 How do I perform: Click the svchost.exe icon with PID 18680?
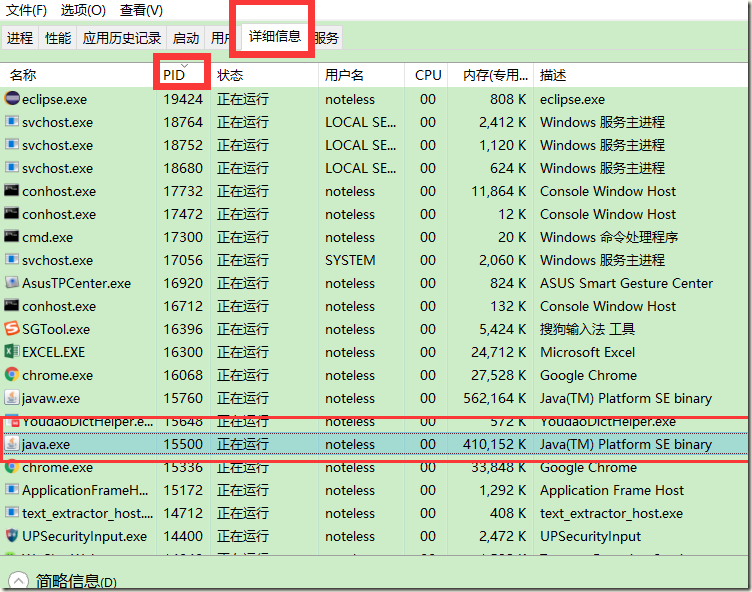(12, 167)
